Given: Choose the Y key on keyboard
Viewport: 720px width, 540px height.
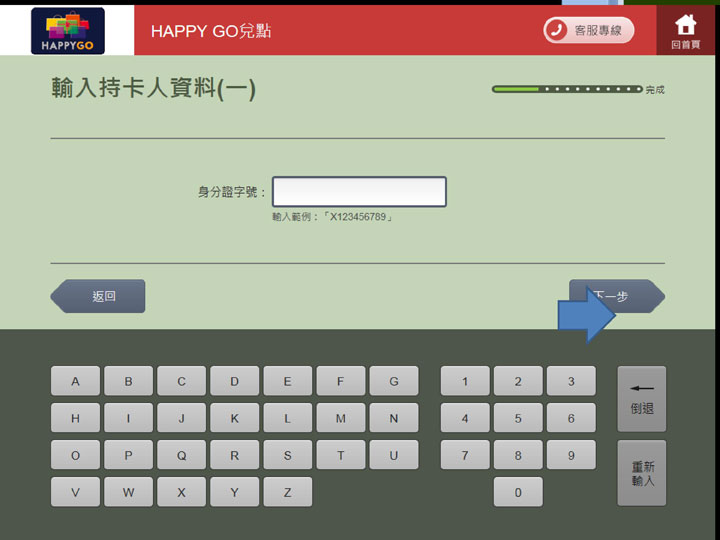Looking at the screenshot, I should pos(235,492).
